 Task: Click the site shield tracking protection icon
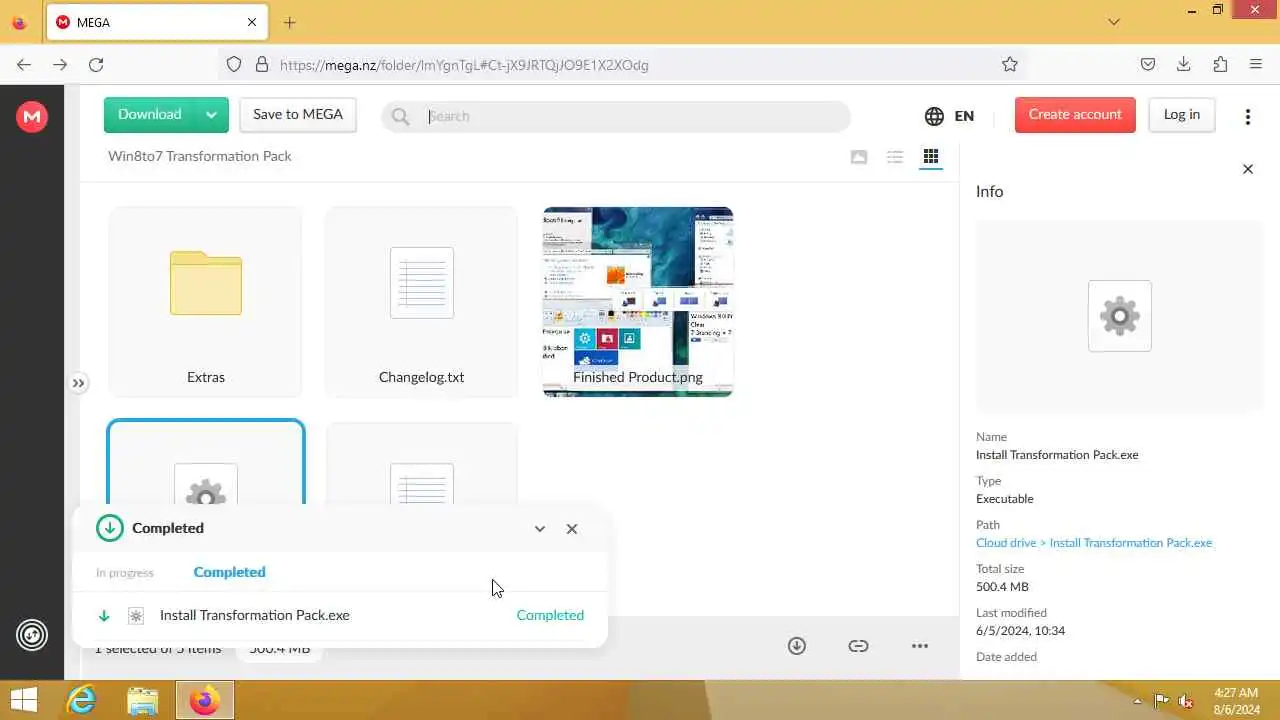(234, 64)
